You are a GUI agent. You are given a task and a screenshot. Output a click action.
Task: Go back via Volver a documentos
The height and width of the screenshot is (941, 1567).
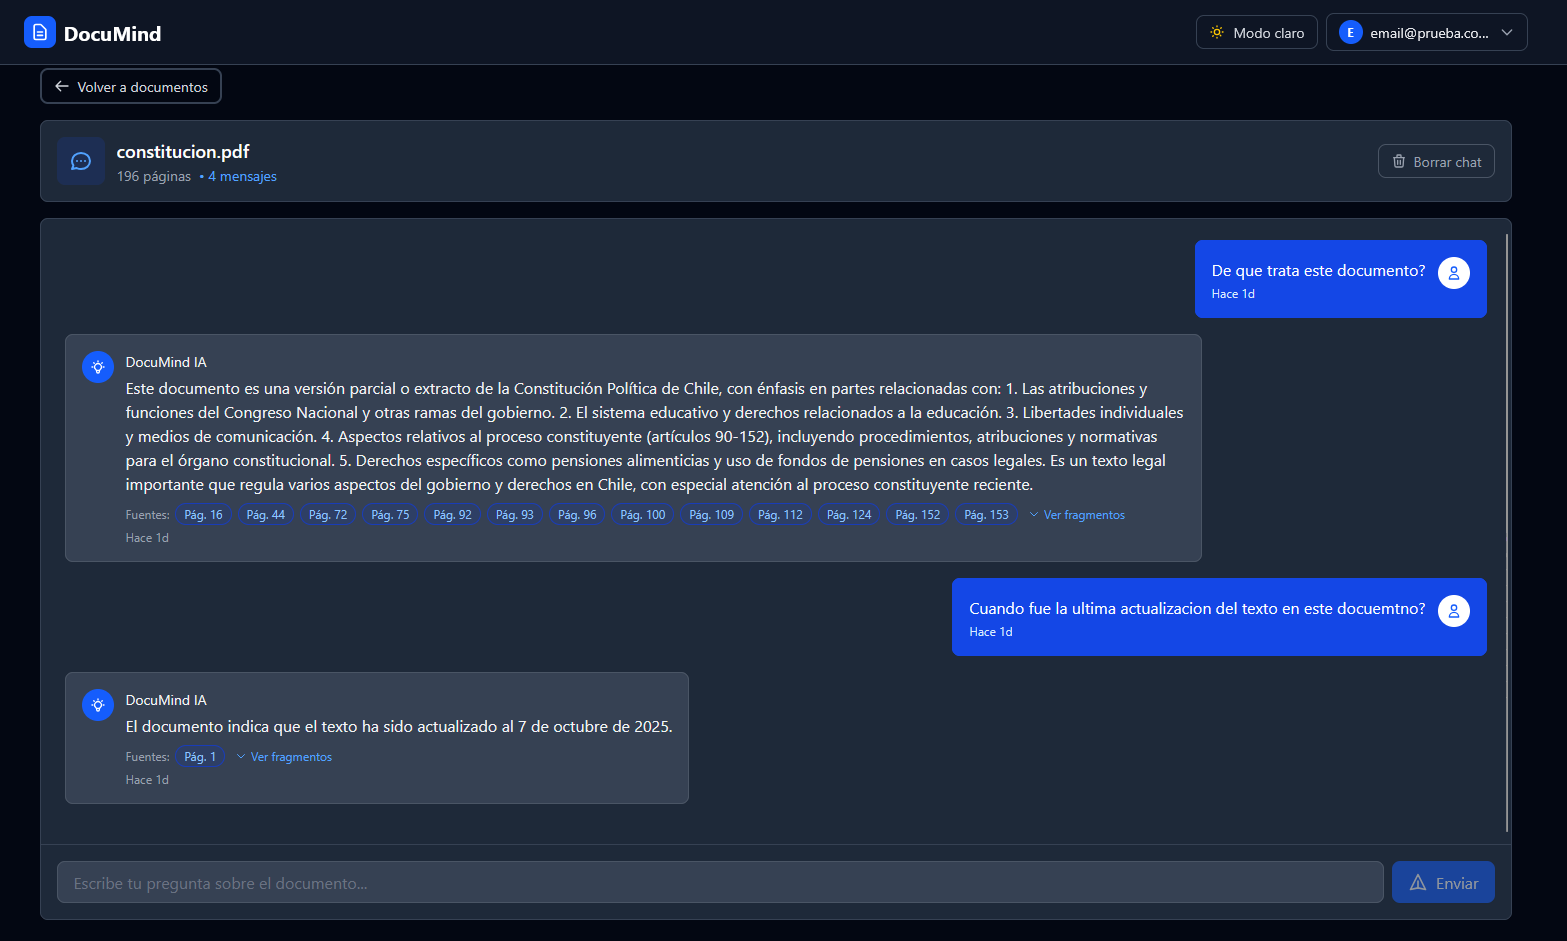click(x=131, y=87)
